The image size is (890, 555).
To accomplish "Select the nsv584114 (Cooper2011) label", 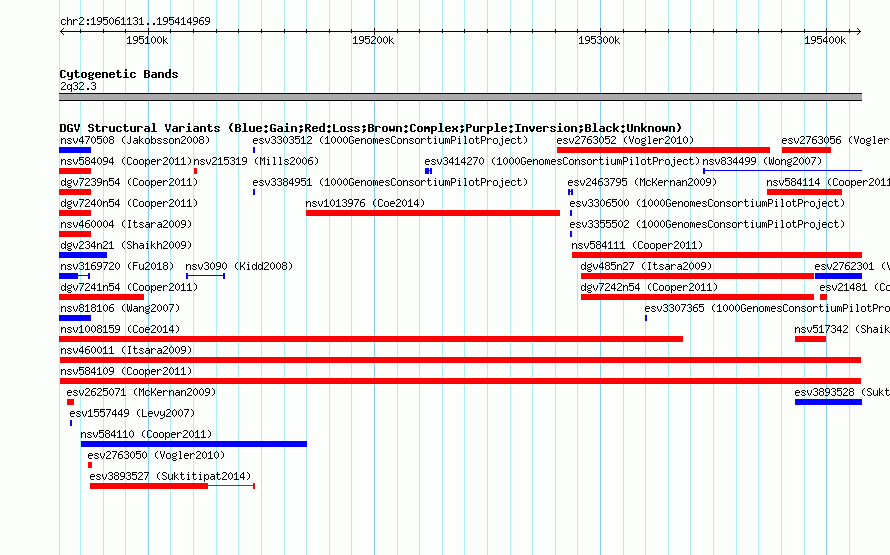I will click(828, 182).
